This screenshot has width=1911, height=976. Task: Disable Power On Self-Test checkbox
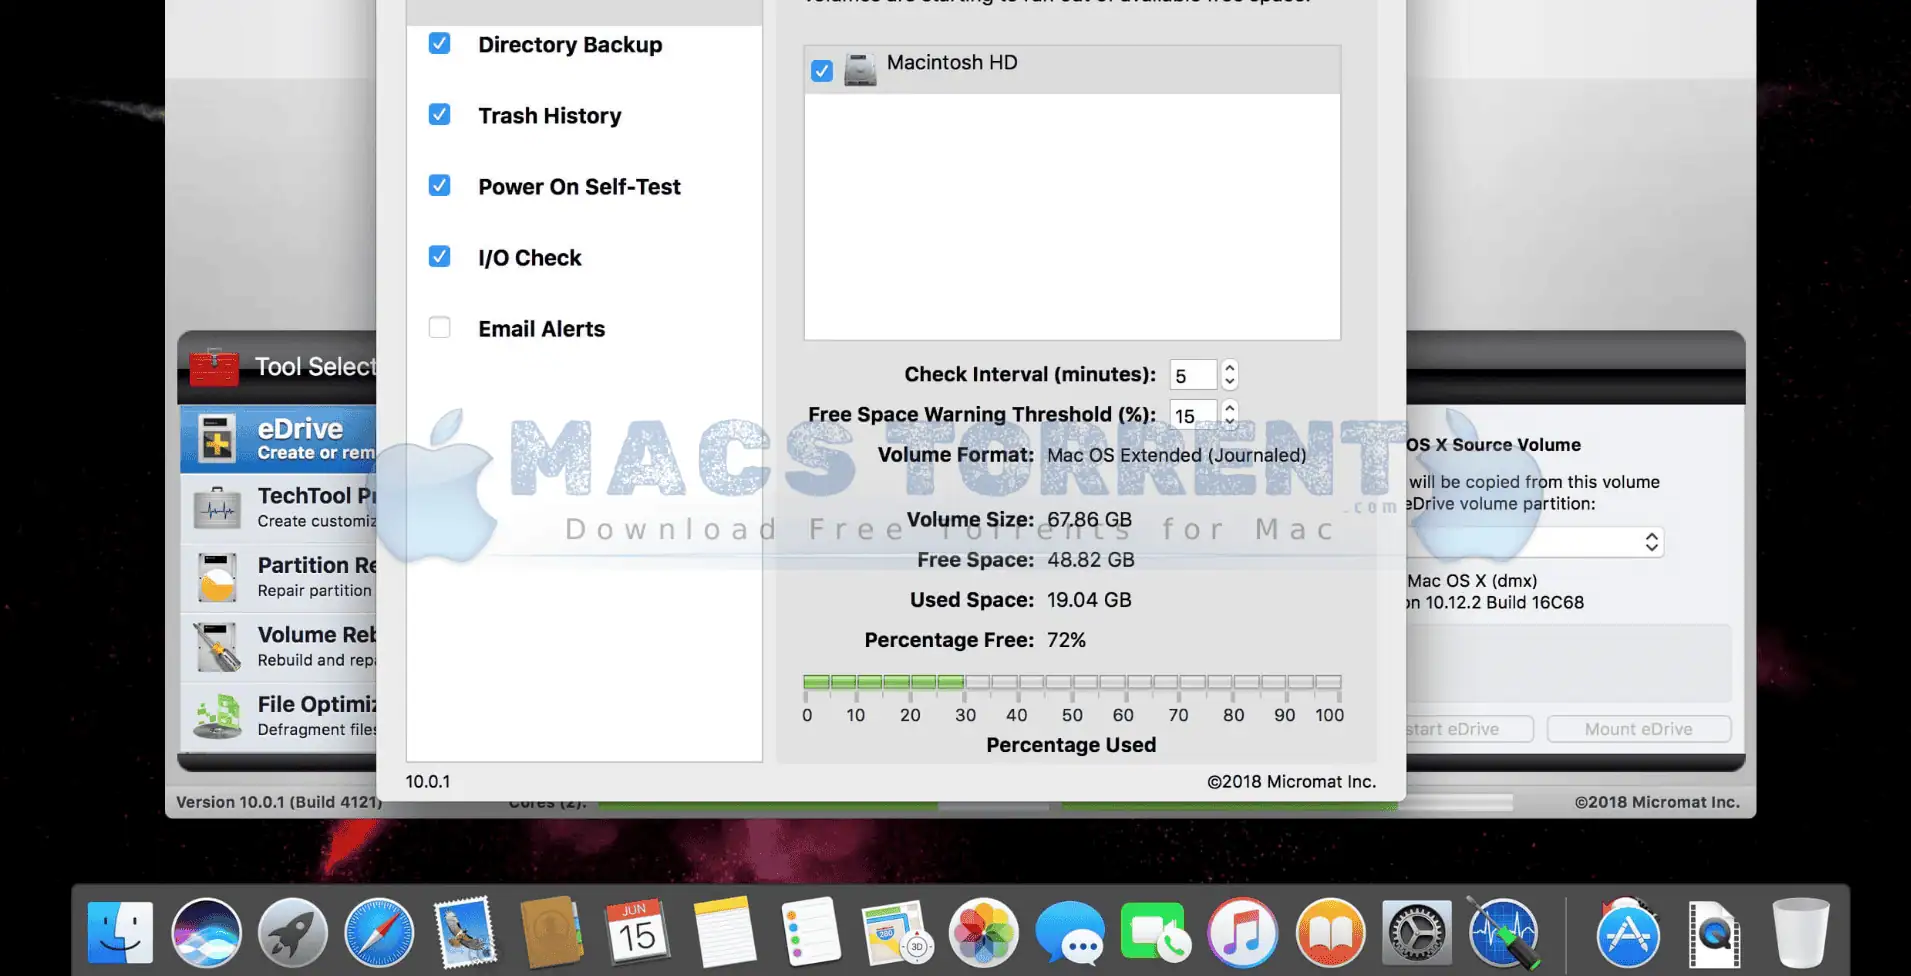click(439, 185)
